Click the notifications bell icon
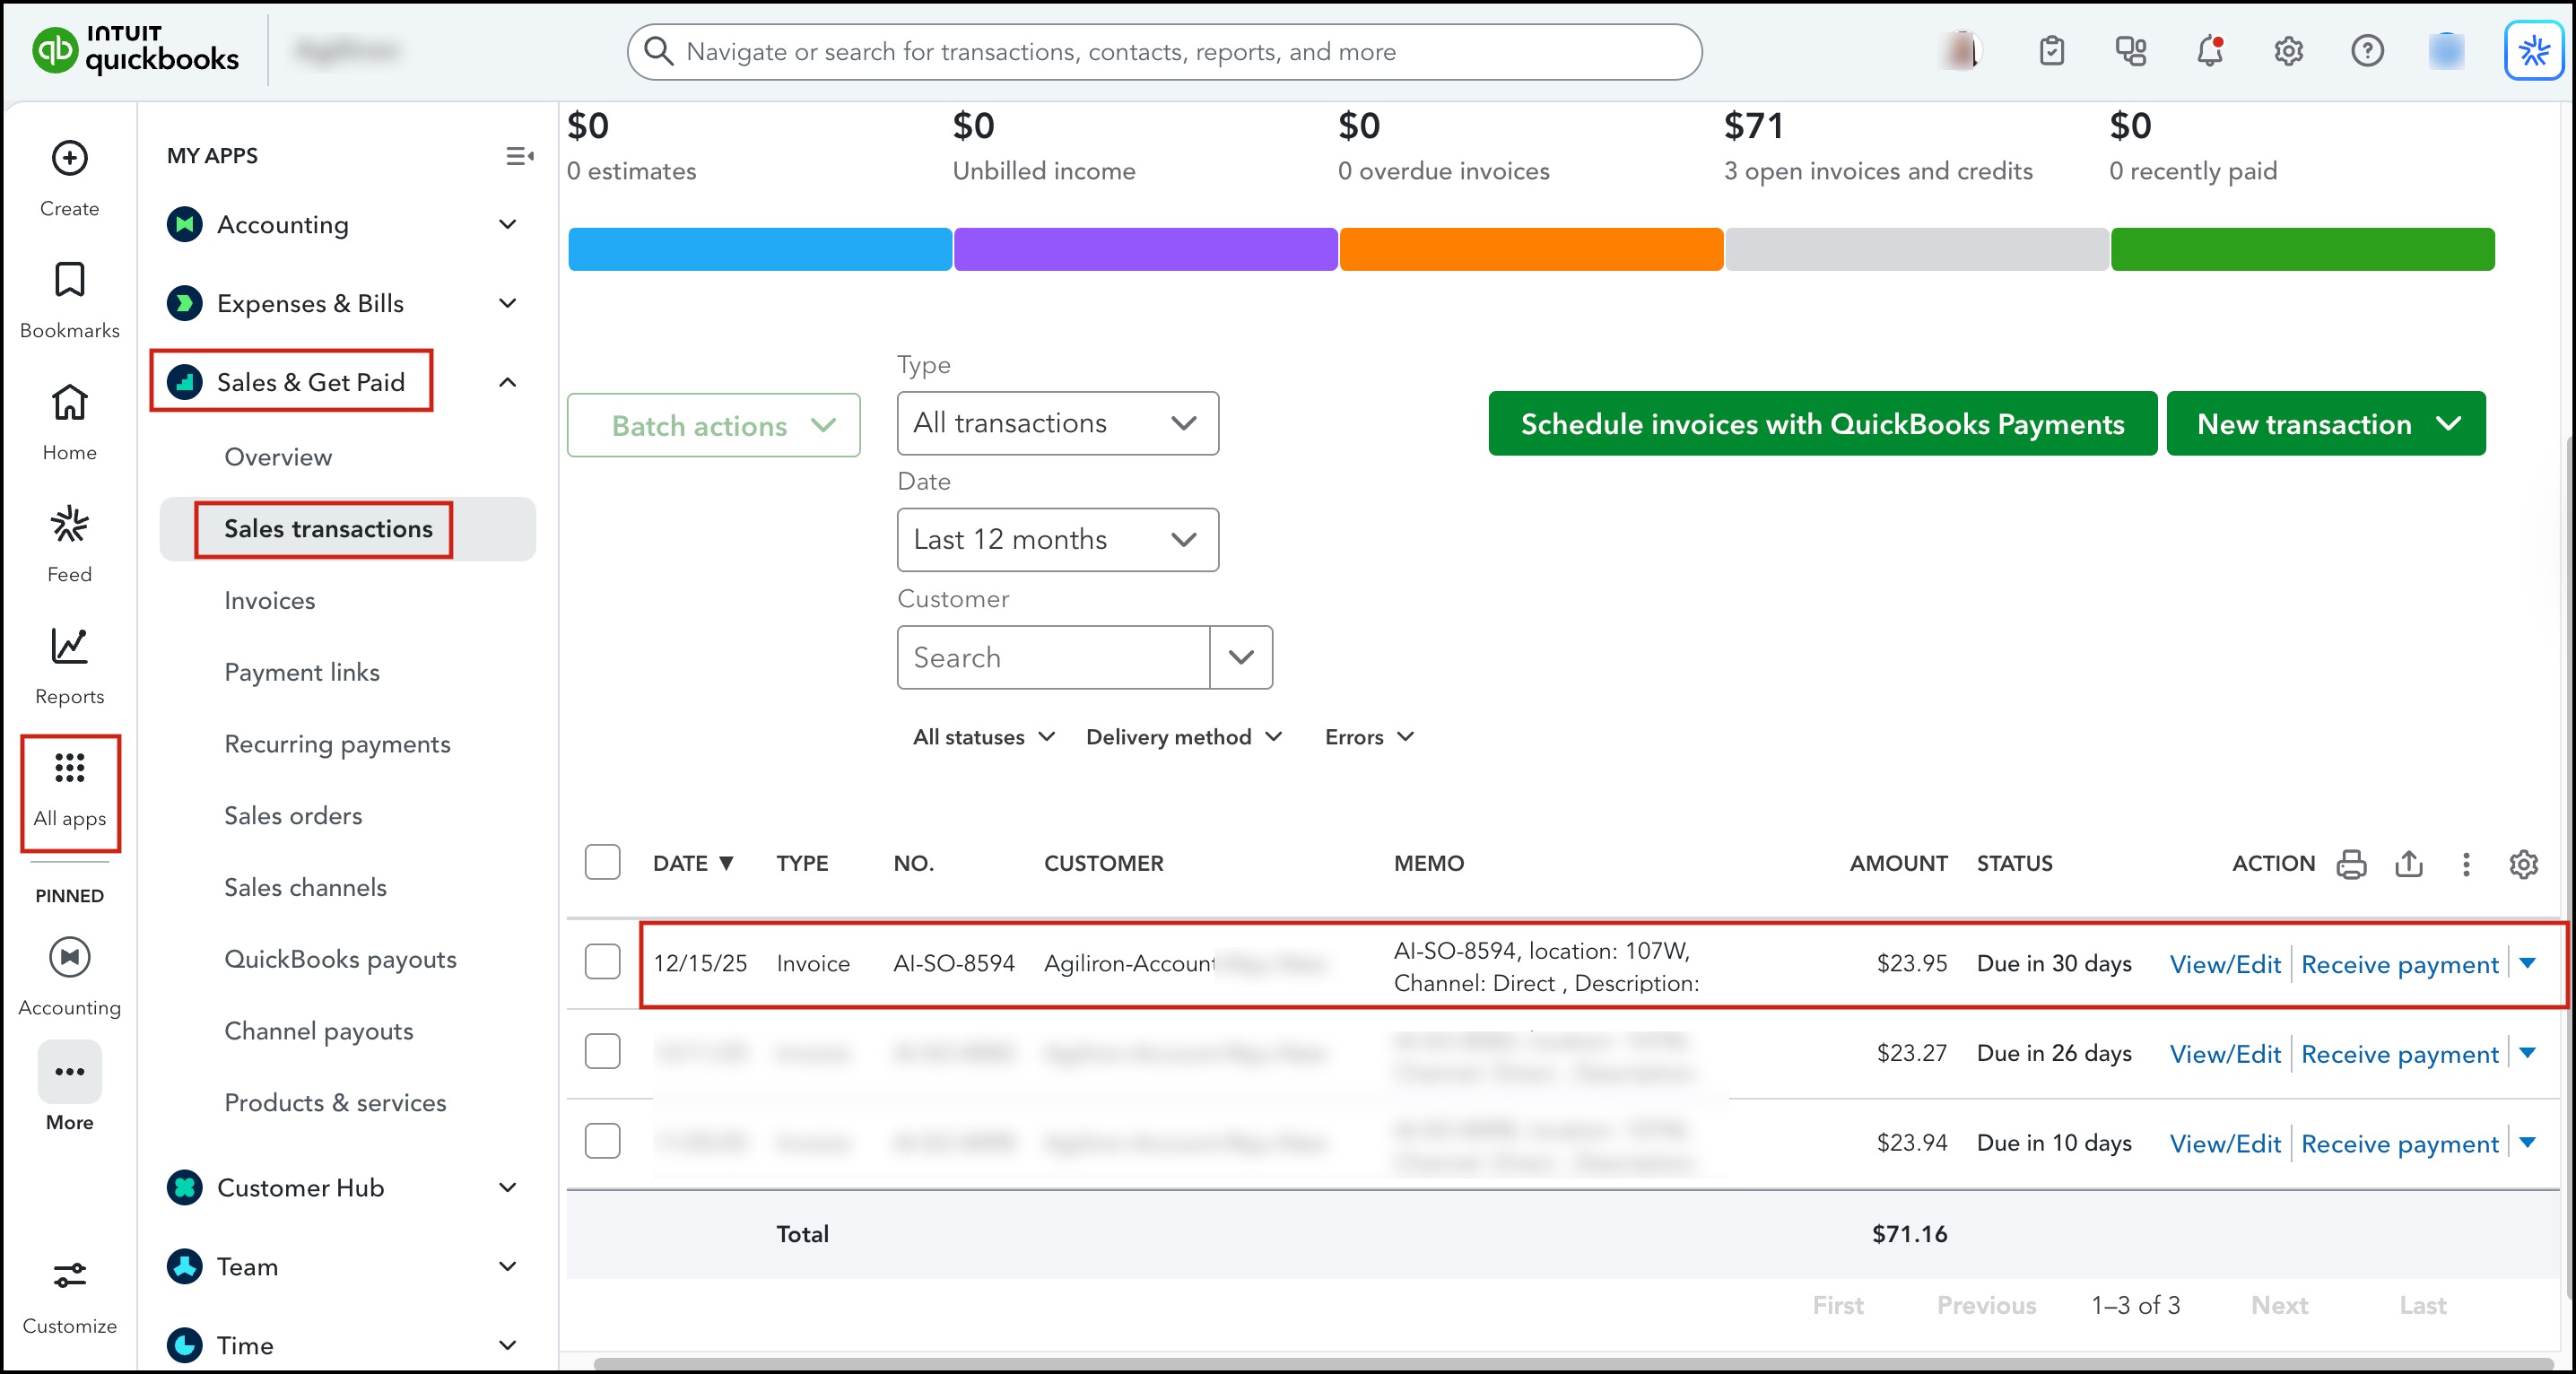2576x1374 pixels. pos(2209,51)
